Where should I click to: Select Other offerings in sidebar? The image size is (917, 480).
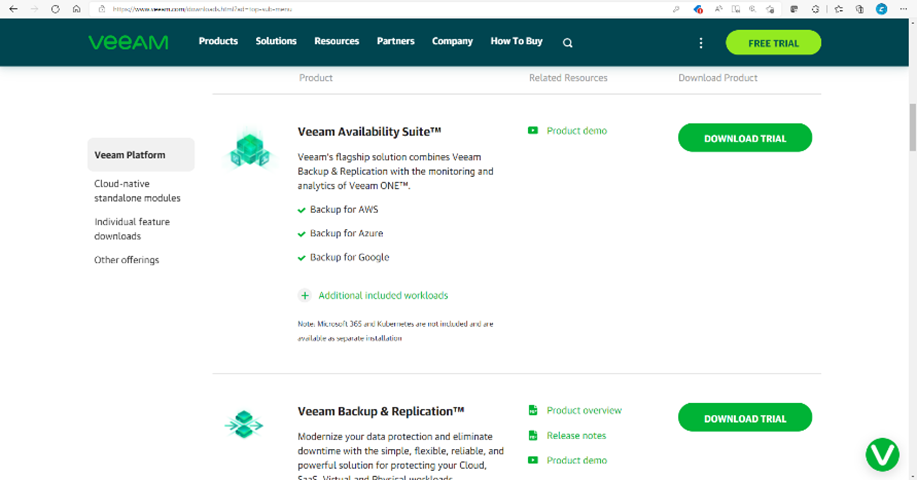click(126, 260)
